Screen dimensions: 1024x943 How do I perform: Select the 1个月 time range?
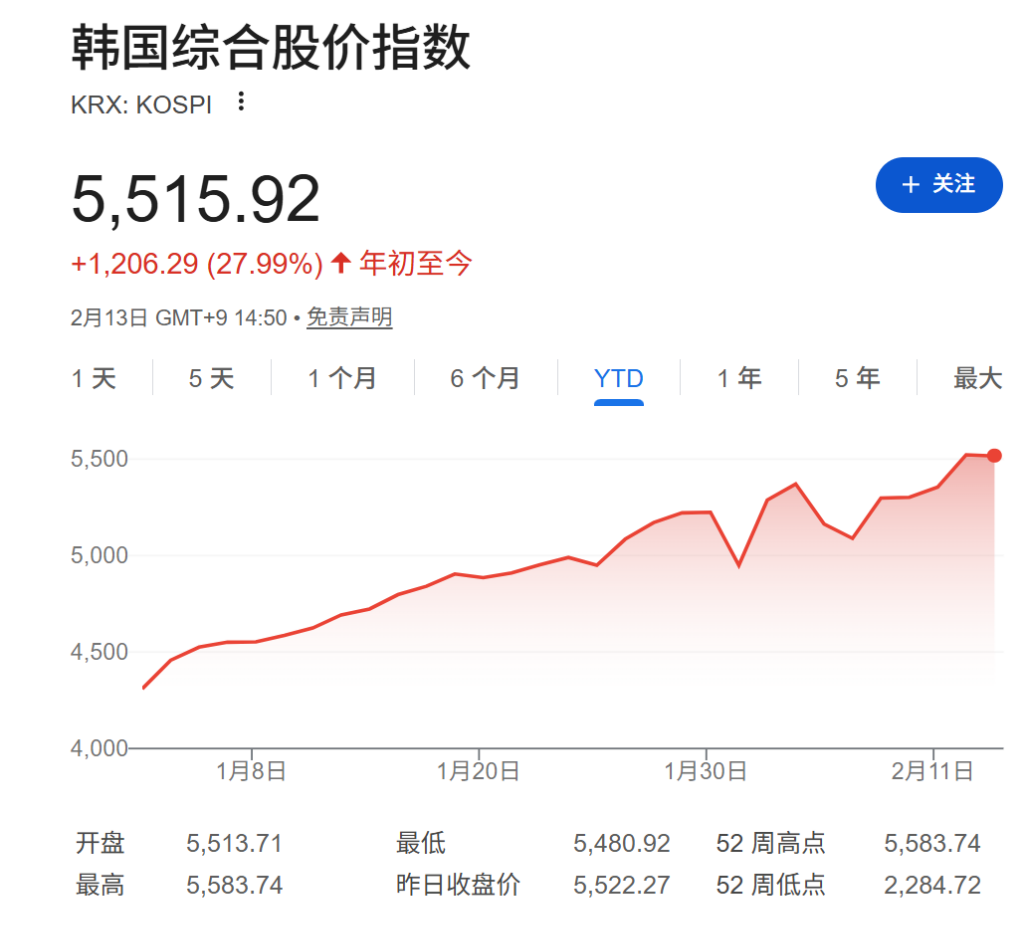[x=341, y=378]
